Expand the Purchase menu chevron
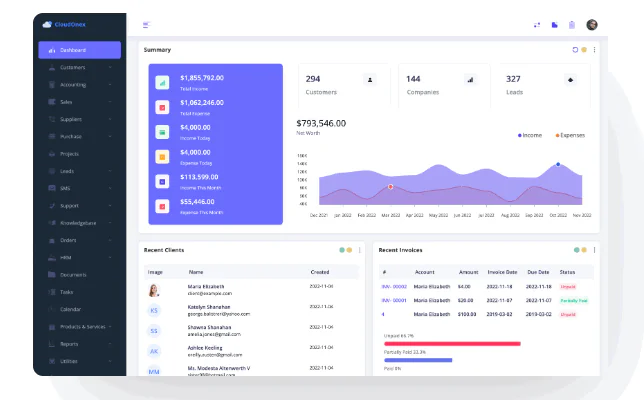 coord(110,136)
